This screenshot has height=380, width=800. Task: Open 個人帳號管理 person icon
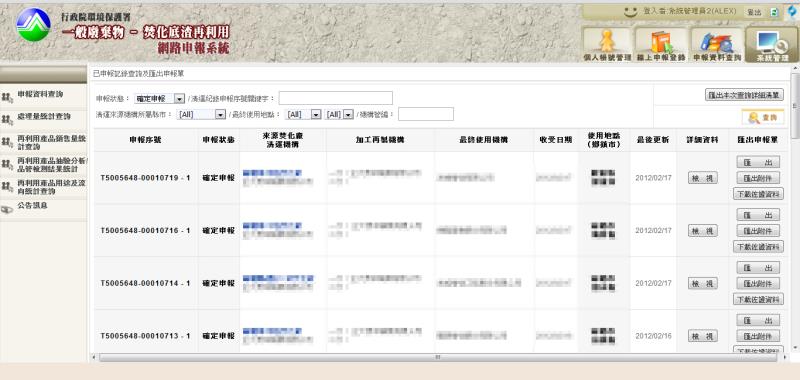coord(608,44)
